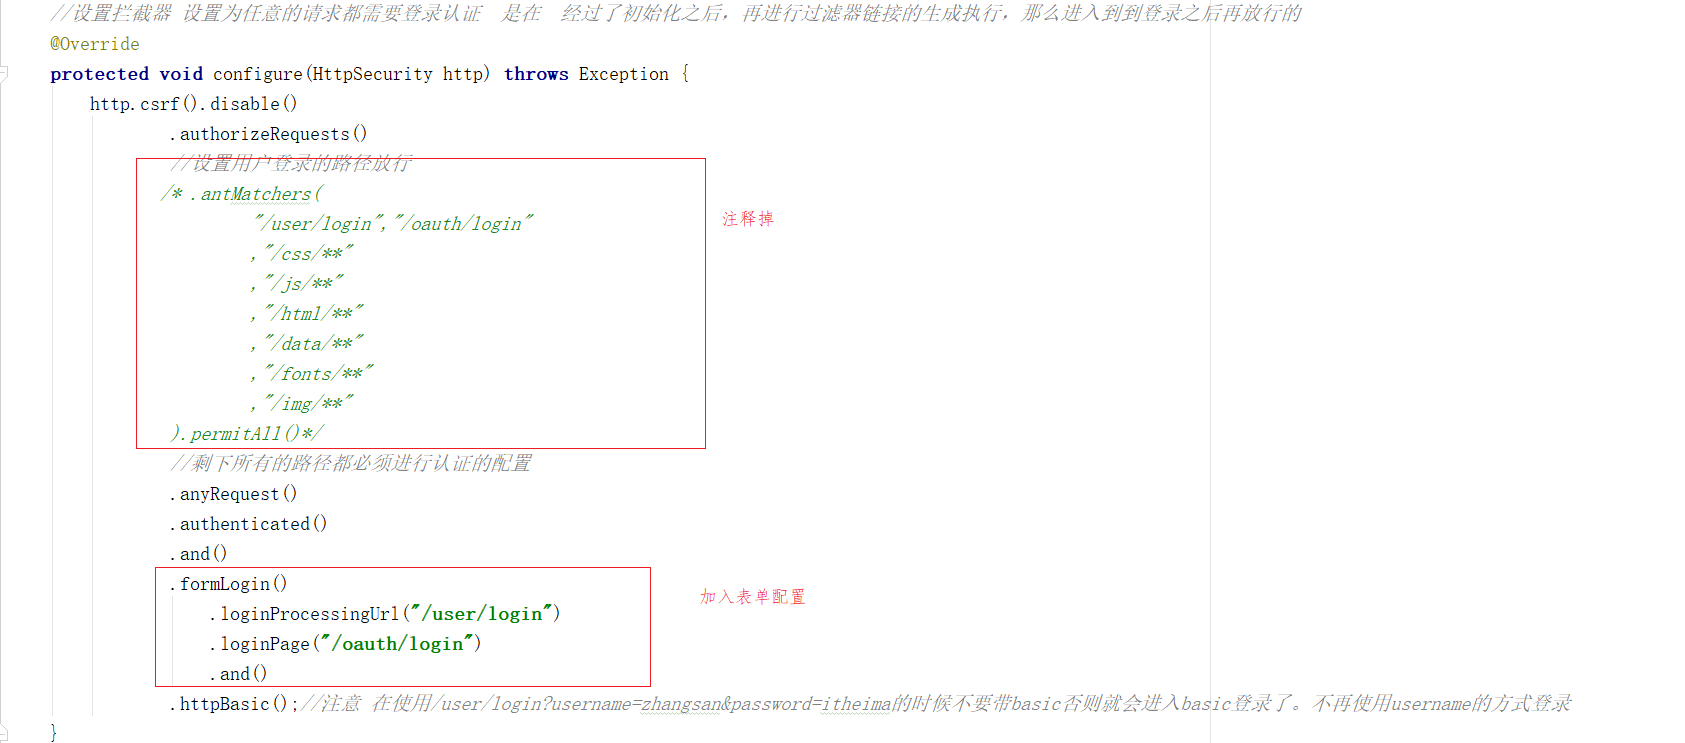Screen dimensions: 1685x743
Task: Click the void keyword
Action: coord(181,74)
